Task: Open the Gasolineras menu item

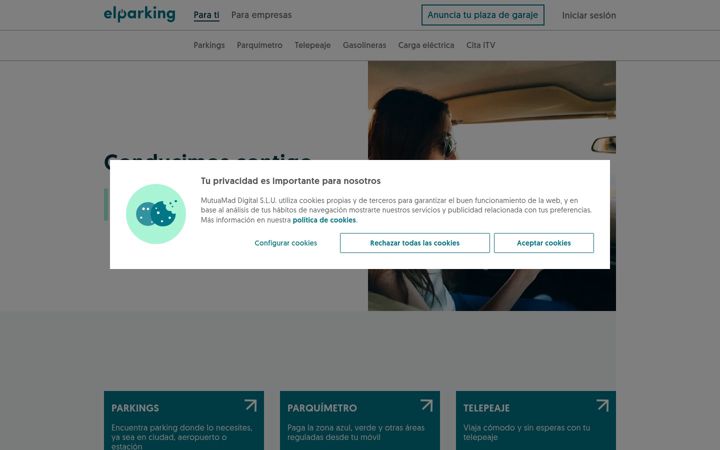Action: 364,45
